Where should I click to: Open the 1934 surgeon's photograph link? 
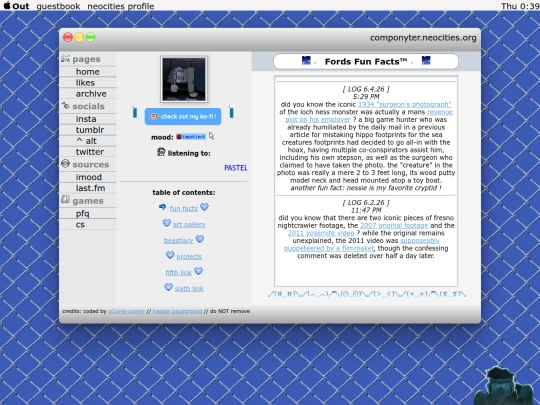tap(405, 104)
